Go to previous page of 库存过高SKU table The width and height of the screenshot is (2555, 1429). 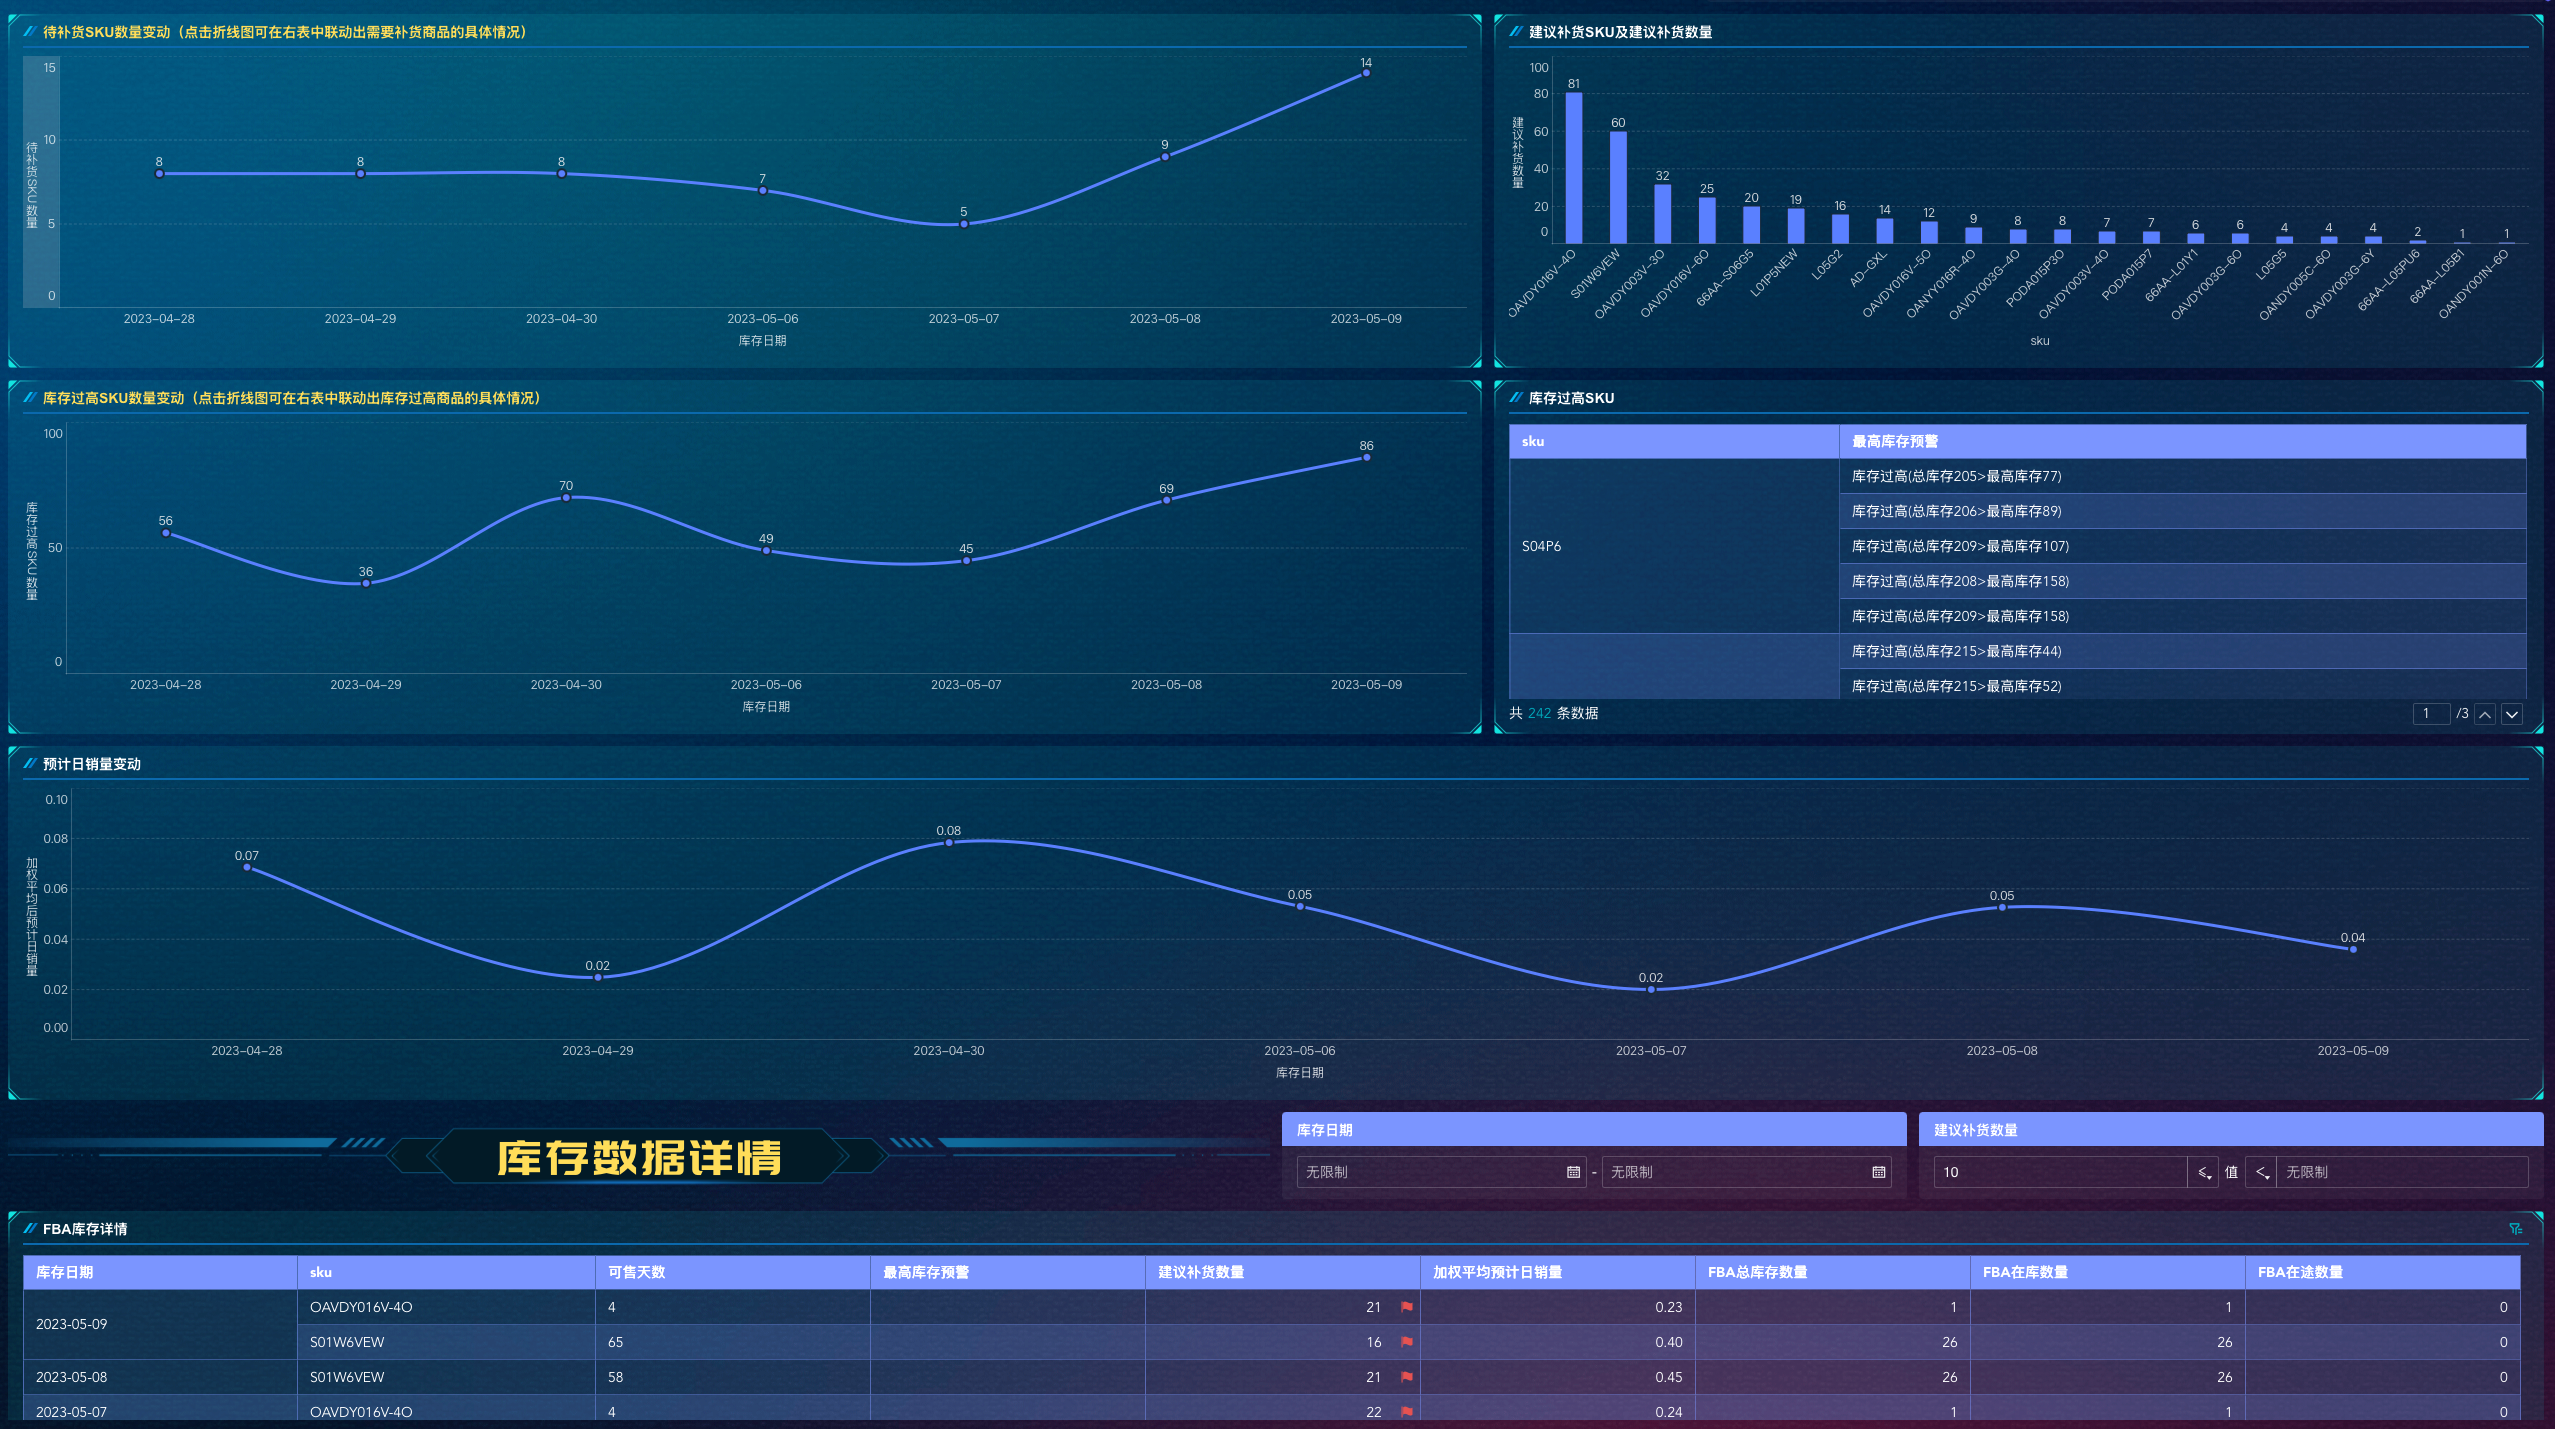(2485, 714)
